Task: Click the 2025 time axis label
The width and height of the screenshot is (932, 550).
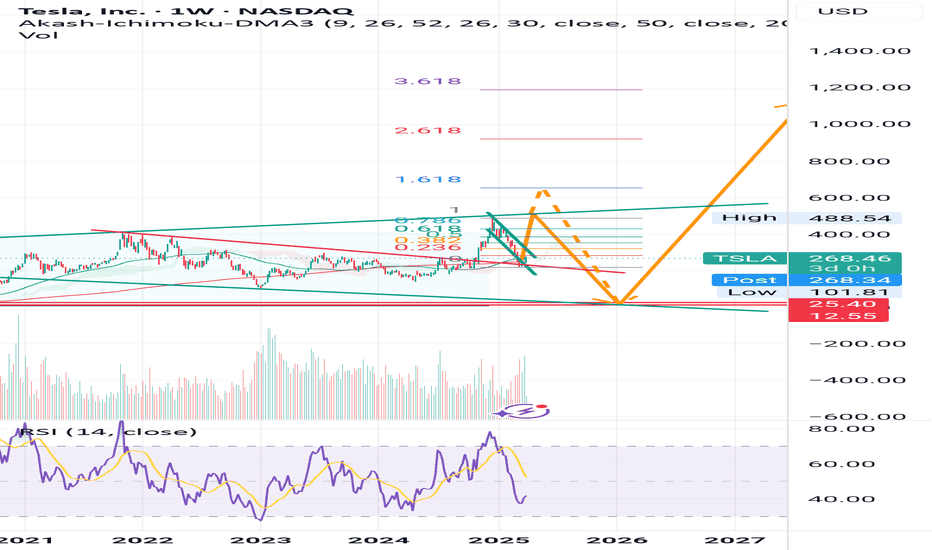Action: [x=499, y=540]
